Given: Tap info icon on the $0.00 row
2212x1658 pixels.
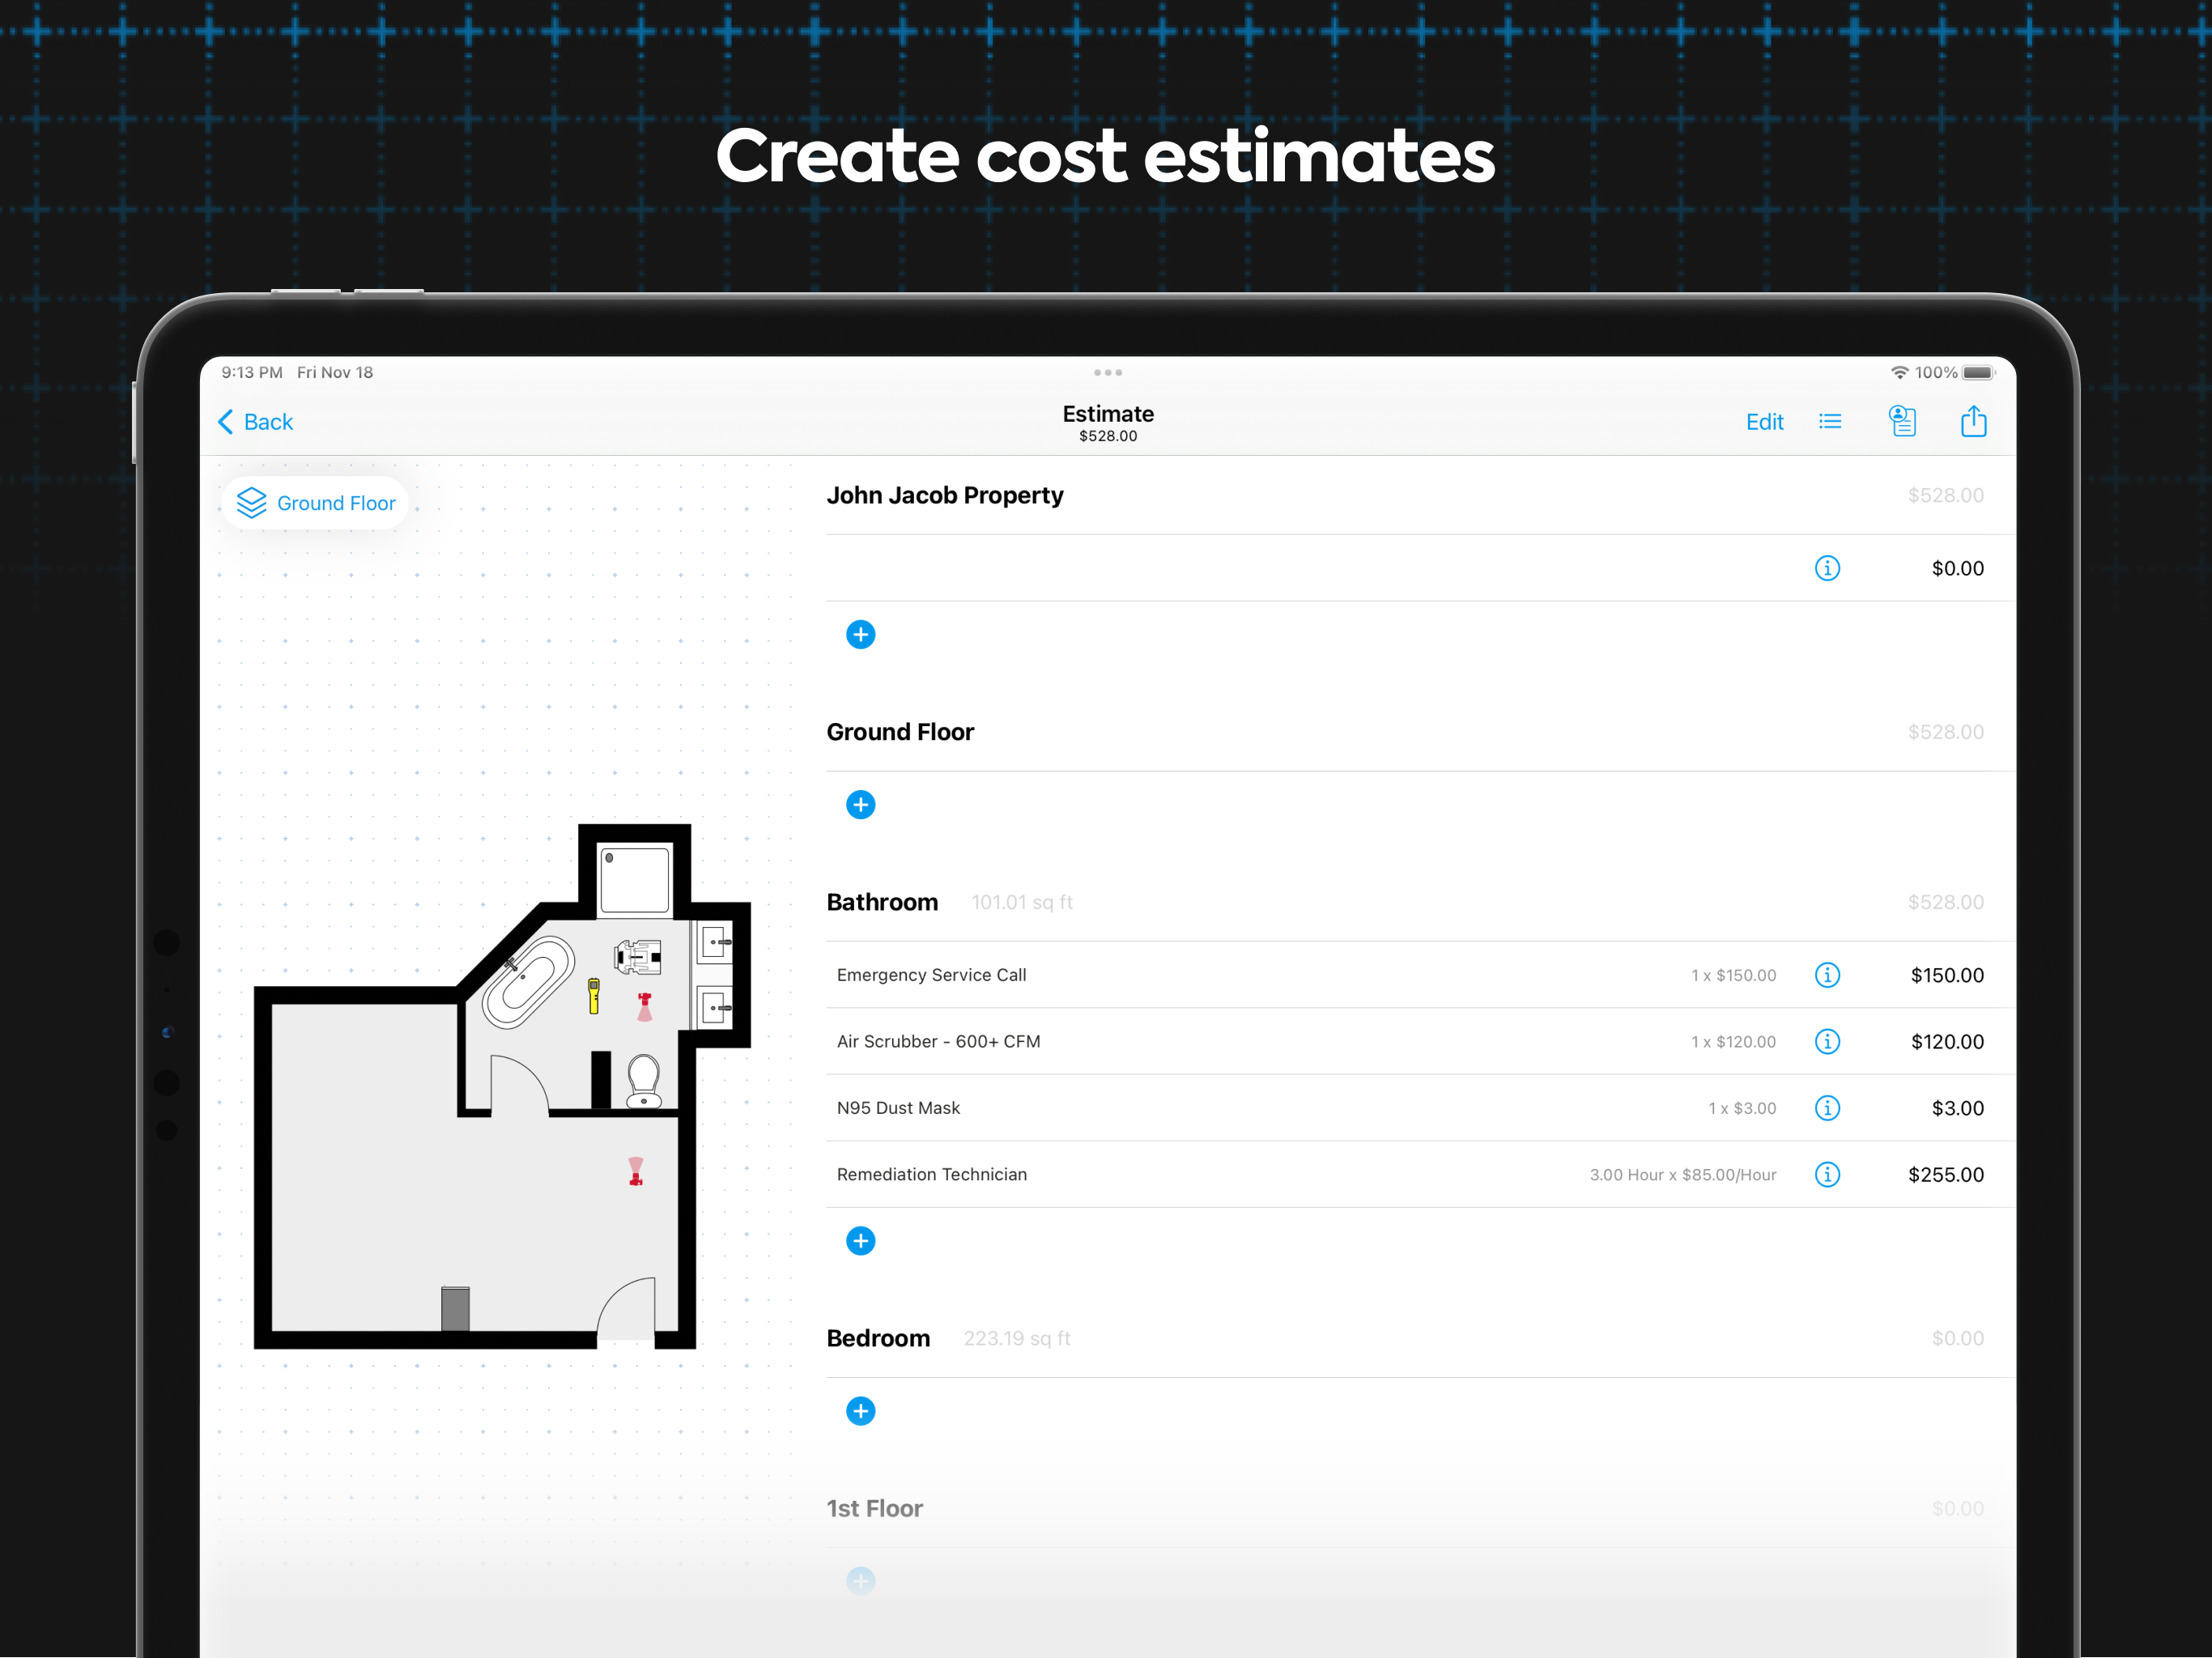Looking at the screenshot, I should tap(1828, 568).
